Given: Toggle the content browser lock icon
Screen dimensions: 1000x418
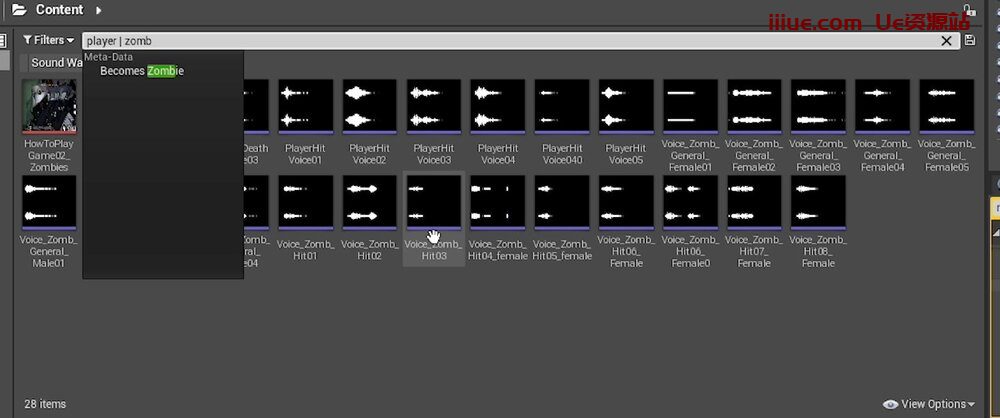Looking at the screenshot, I should click(x=967, y=9).
